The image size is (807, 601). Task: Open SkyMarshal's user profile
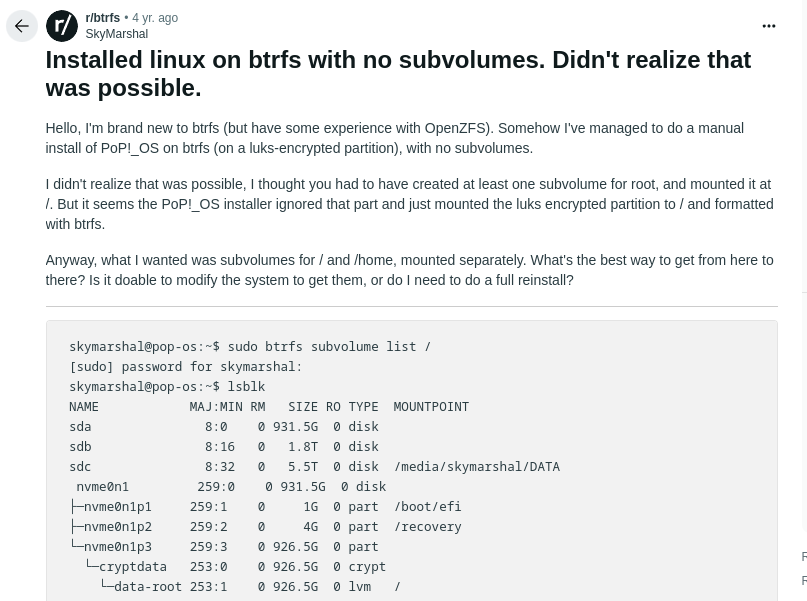pos(117,33)
